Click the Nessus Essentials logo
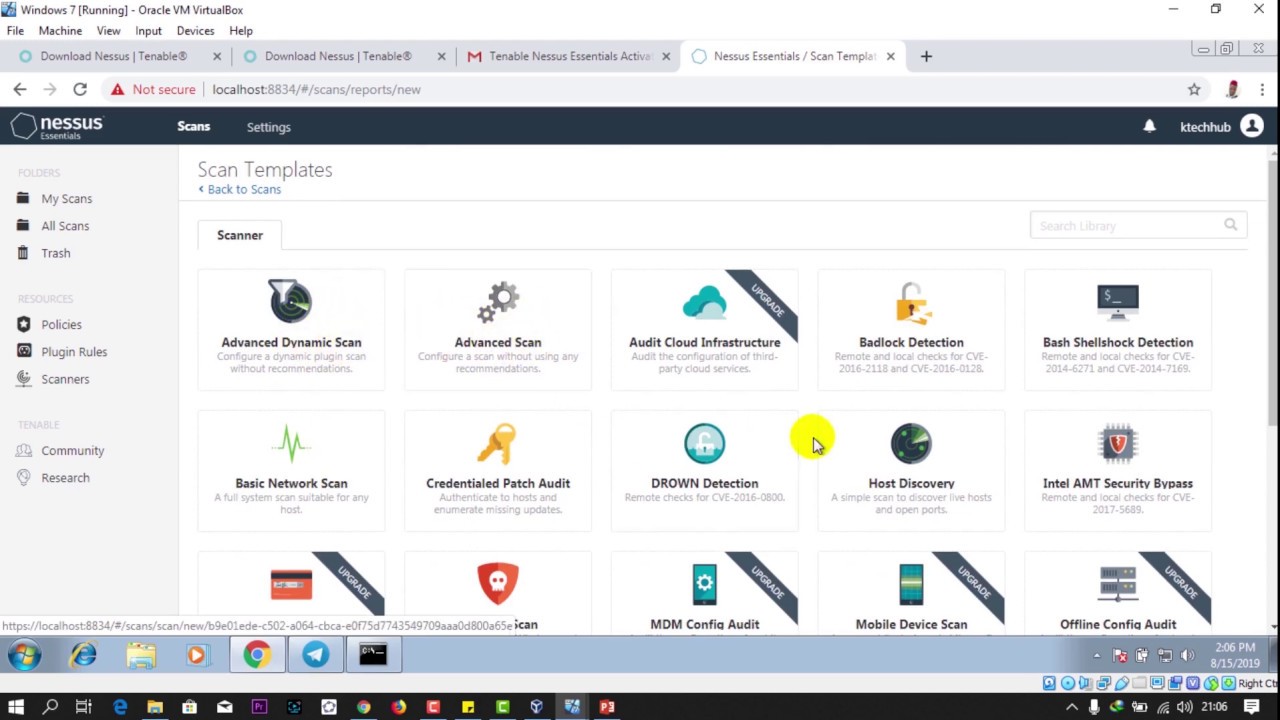 [57, 126]
